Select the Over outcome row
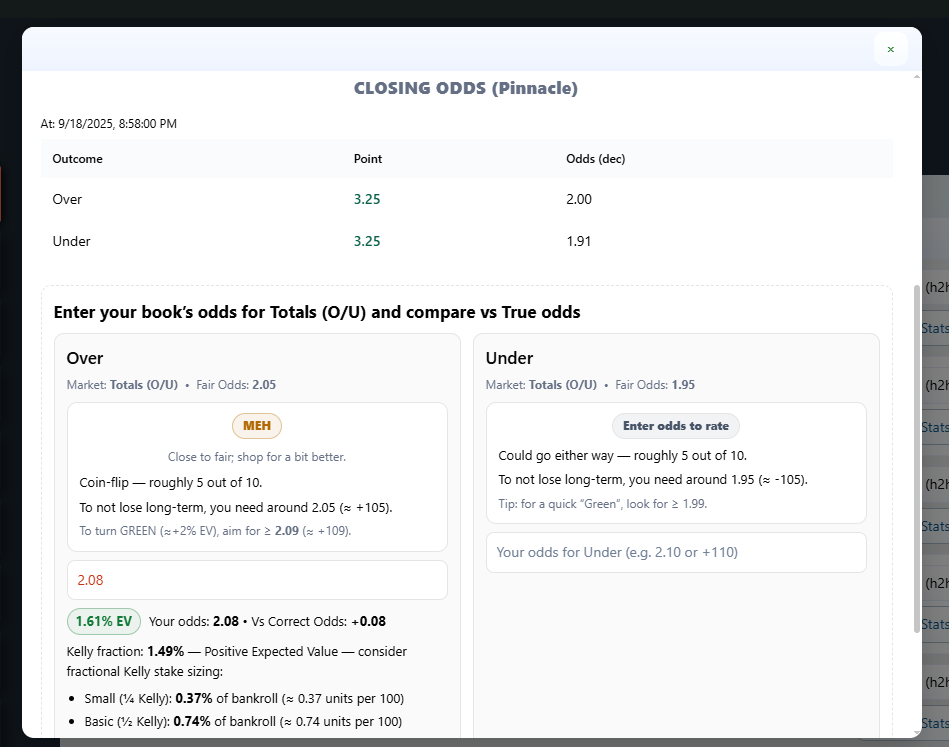The width and height of the screenshot is (949, 747). point(67,199)
